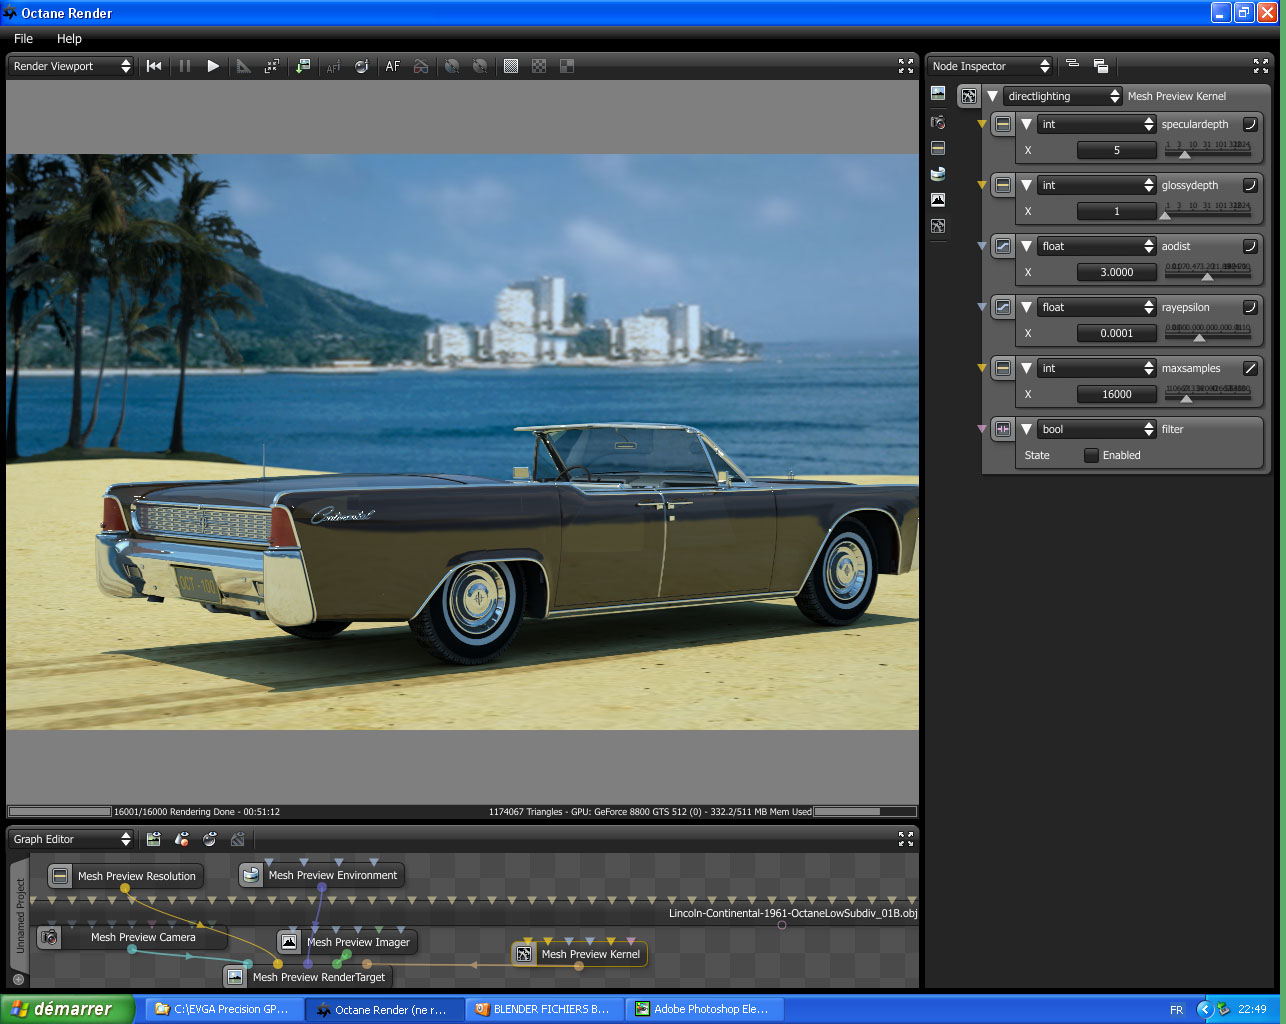The height and width of the screenshot is (1024, 1286).
Task: Toggle the linear button beside maxsamples
Action: pos(1250,368)
